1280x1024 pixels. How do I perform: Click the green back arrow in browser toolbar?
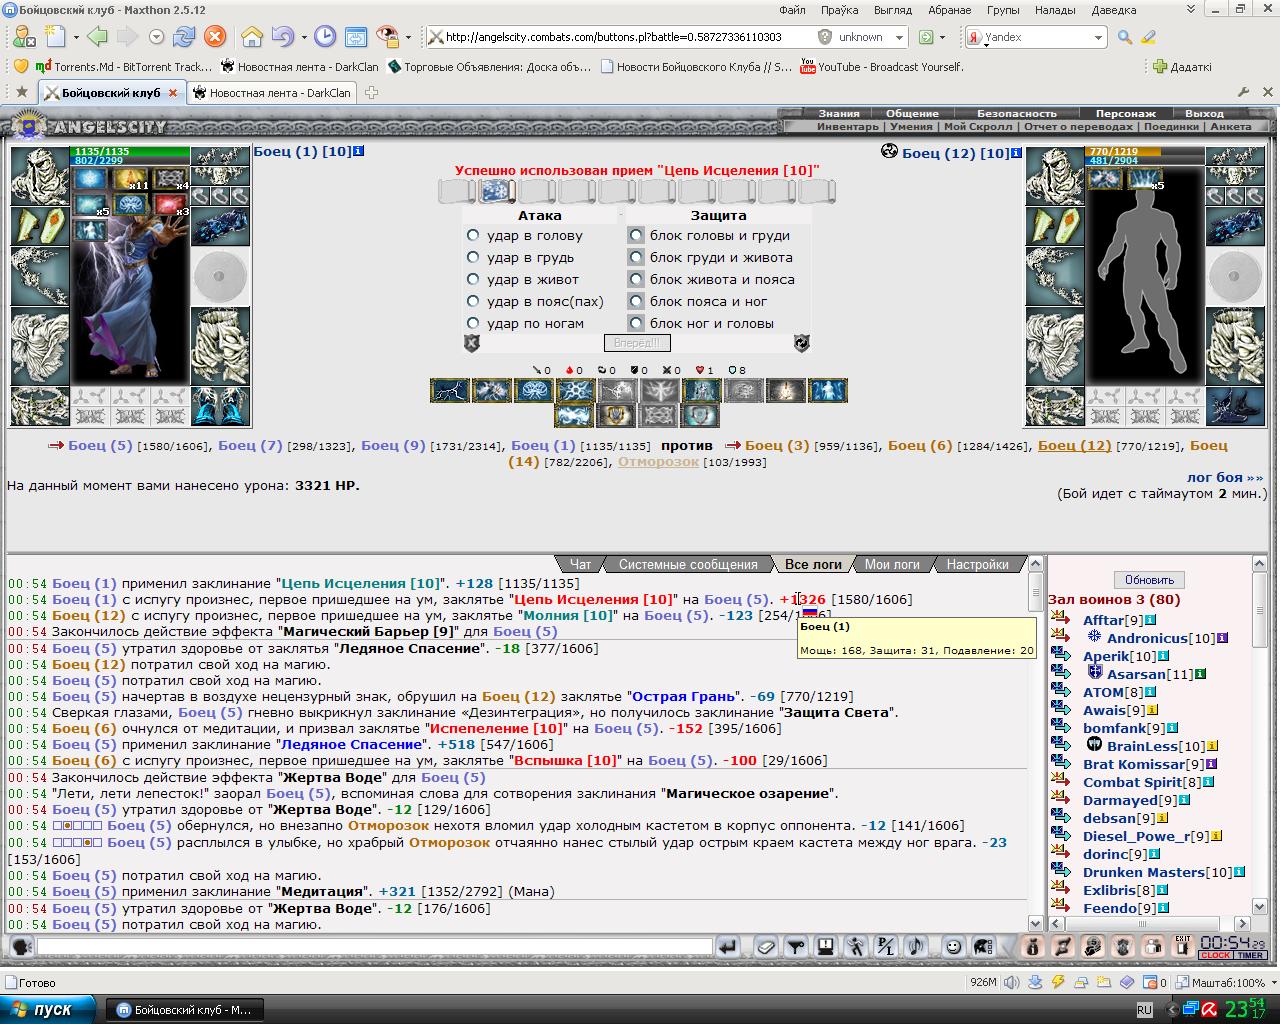(97, 37)
